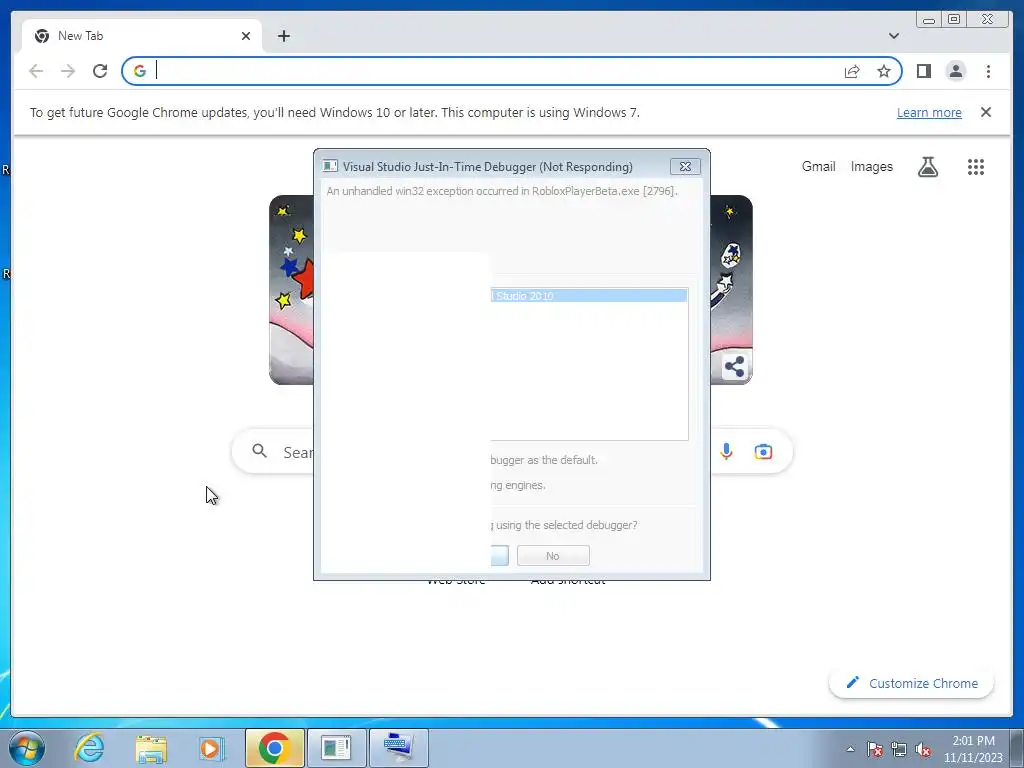The height and width of the screenshot is (768, 1024).
Task: Click the Google logo in the address bar
Action: [x=140, y=71]
